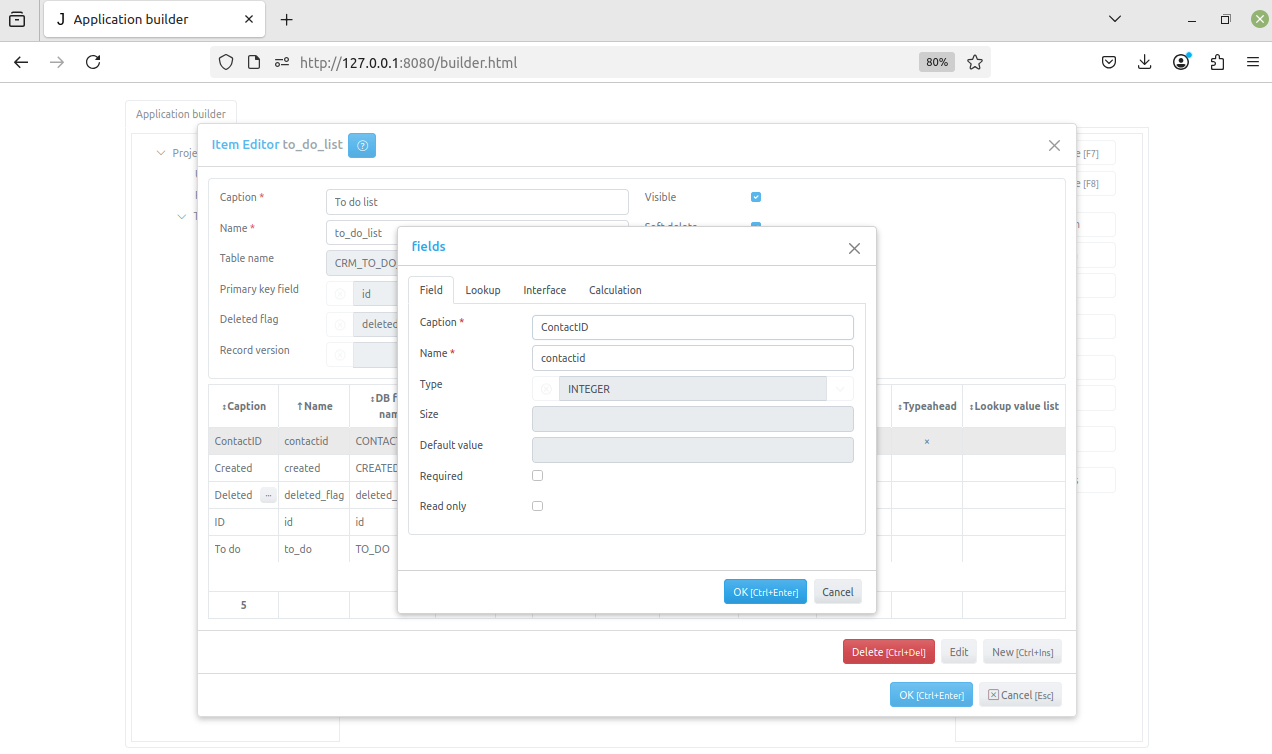Viewport: 1272px width, 754px height.
Task: Click into the Caption field containing ContactID
Action: click(x=692, y=327)
